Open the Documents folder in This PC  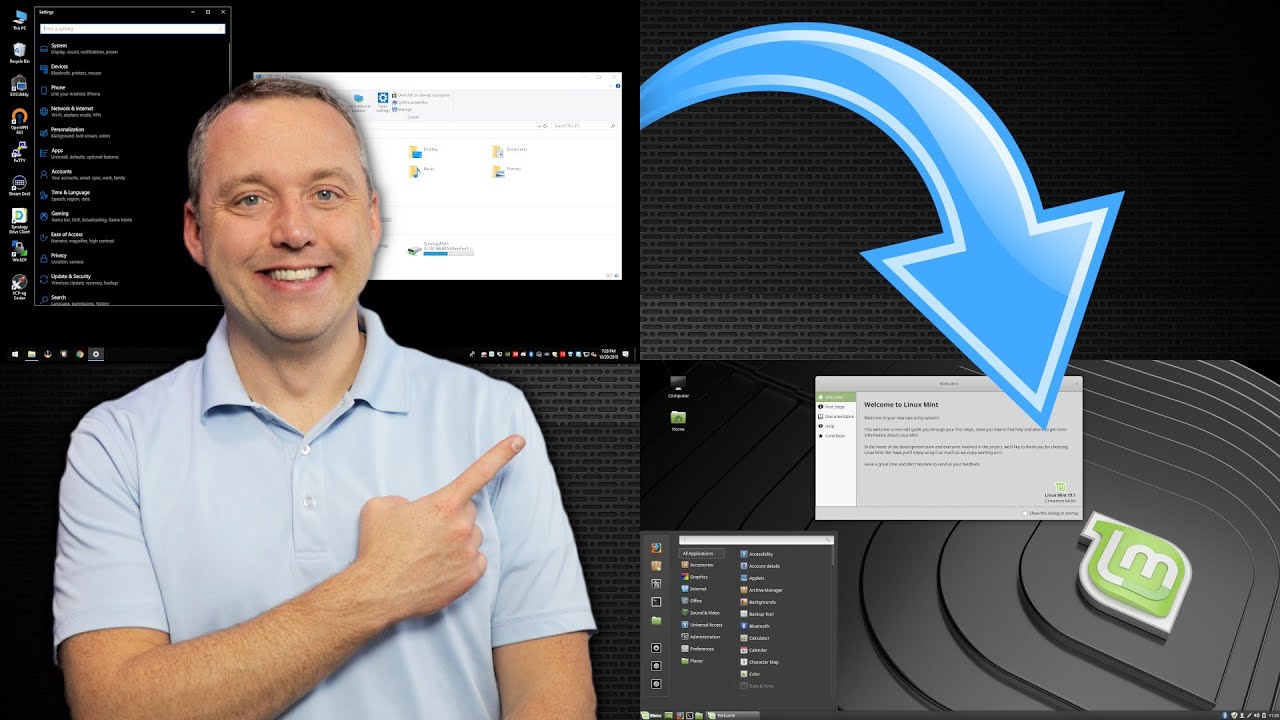click(509, 151)
